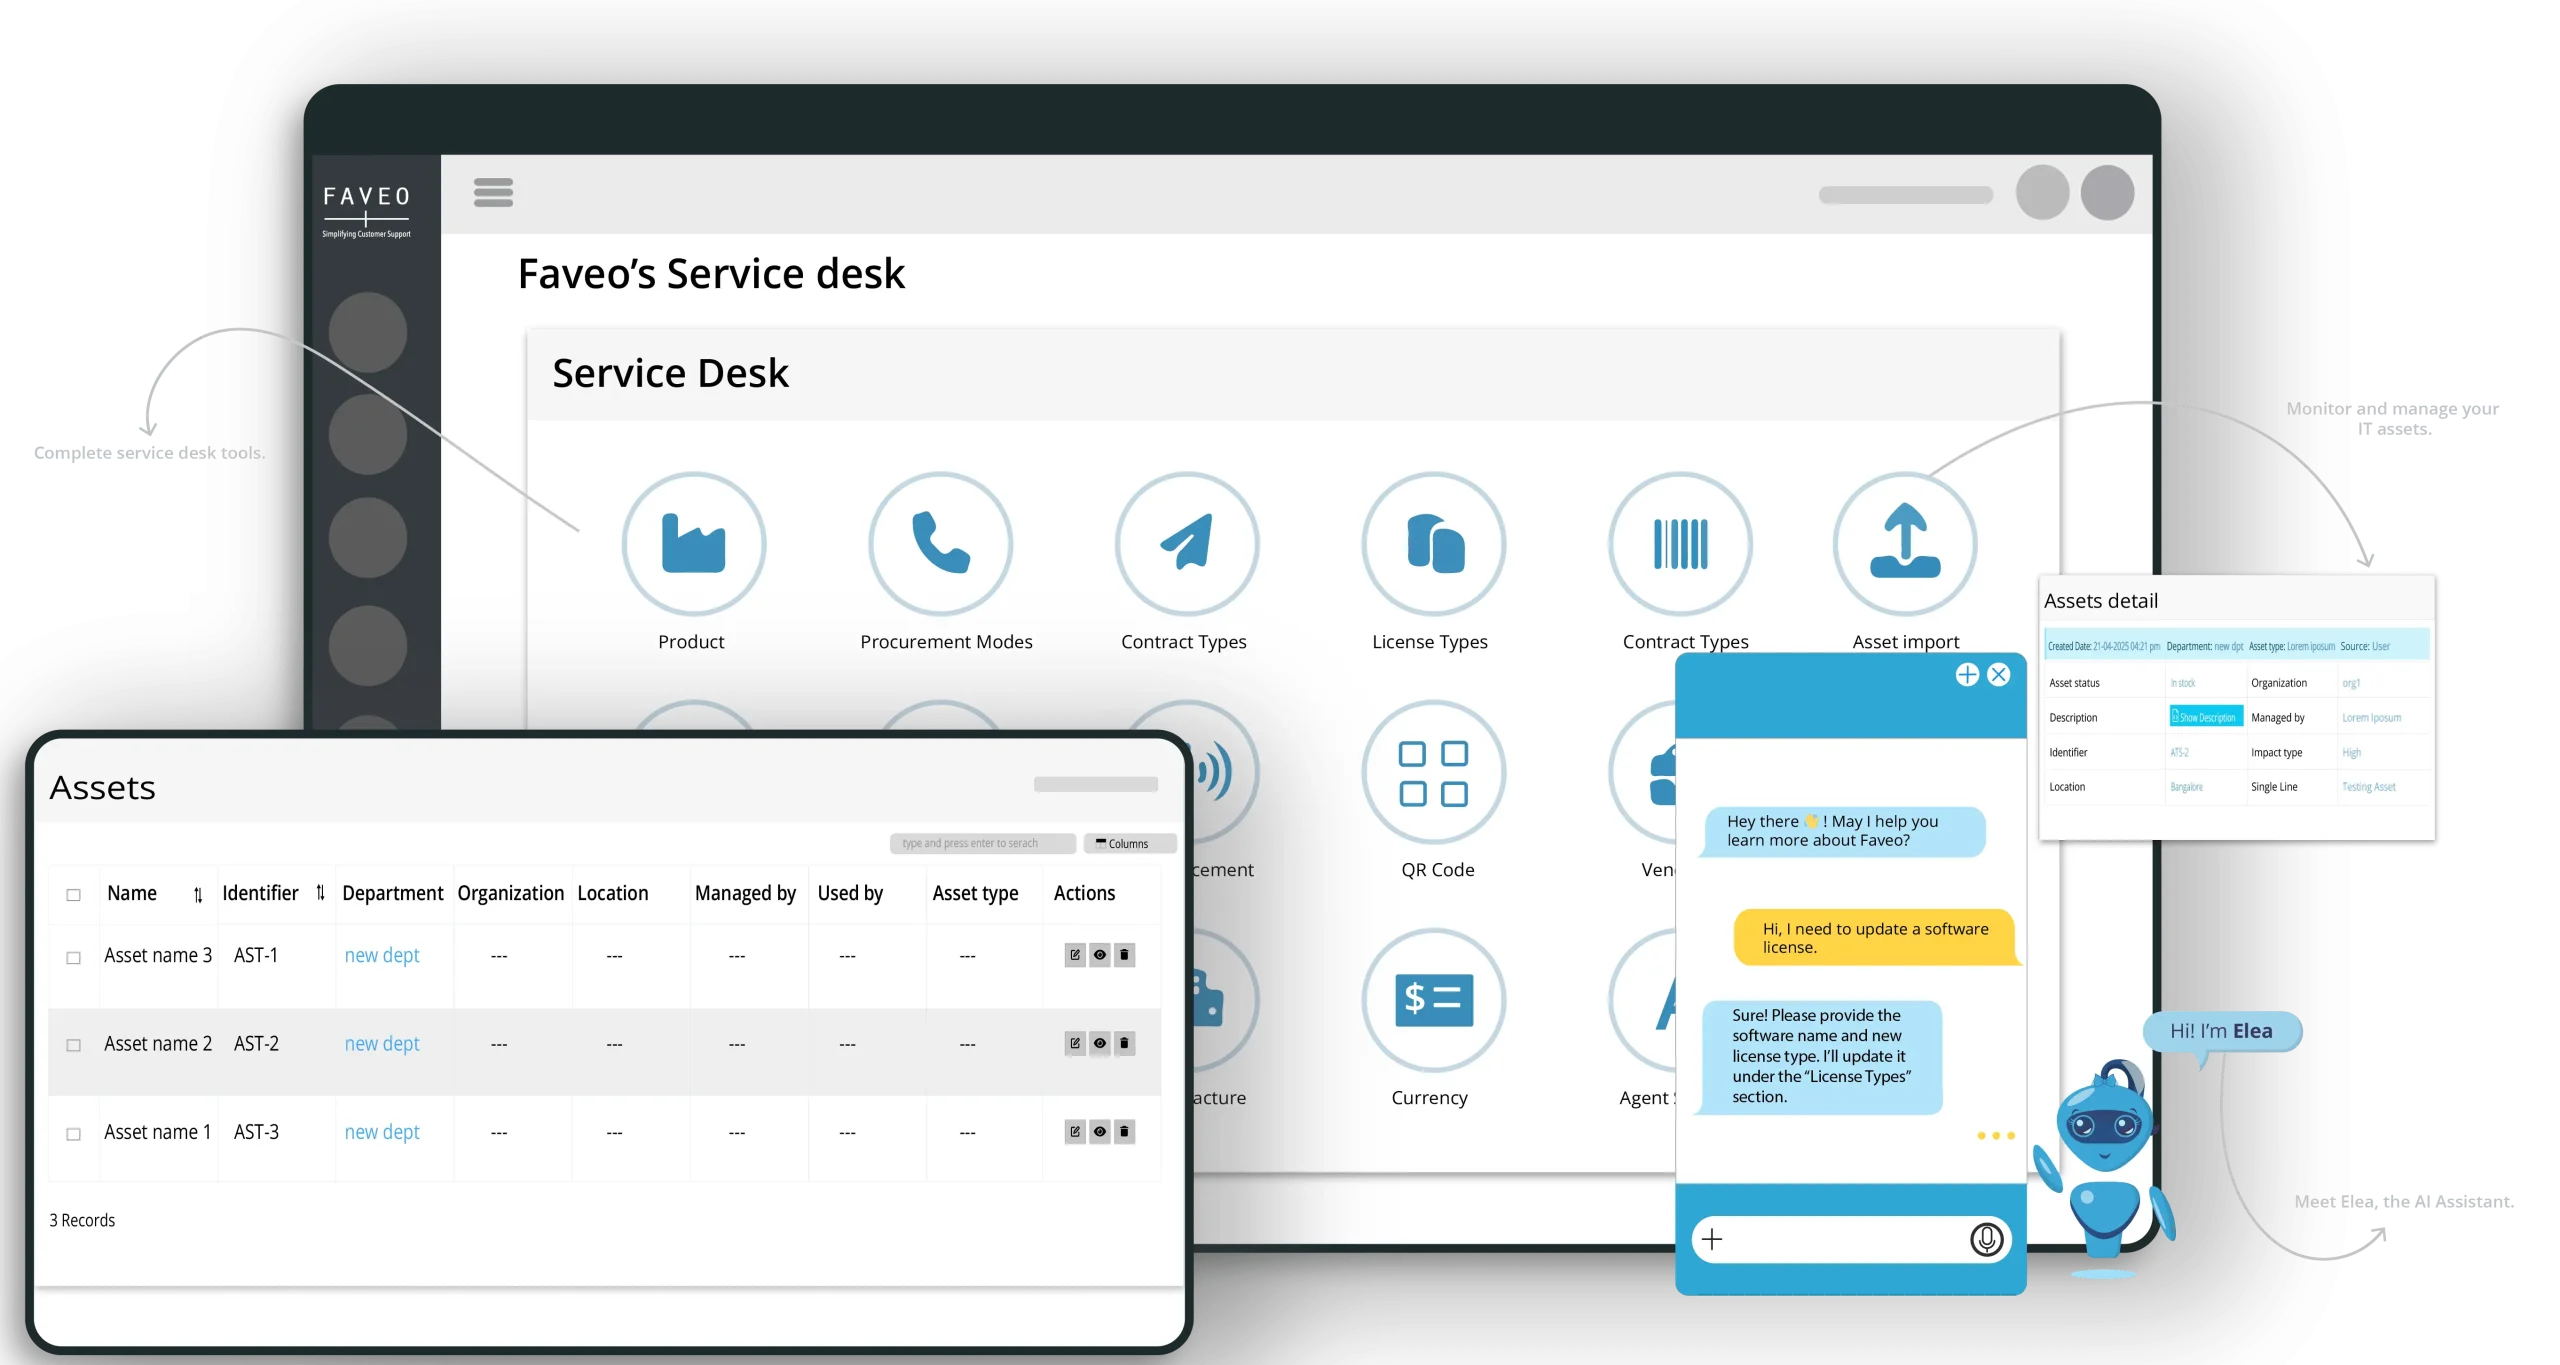Screen dimensions: 2560x1365
Task: Click the FAVEO logo in the sidebar
Action: pos(366,210)
